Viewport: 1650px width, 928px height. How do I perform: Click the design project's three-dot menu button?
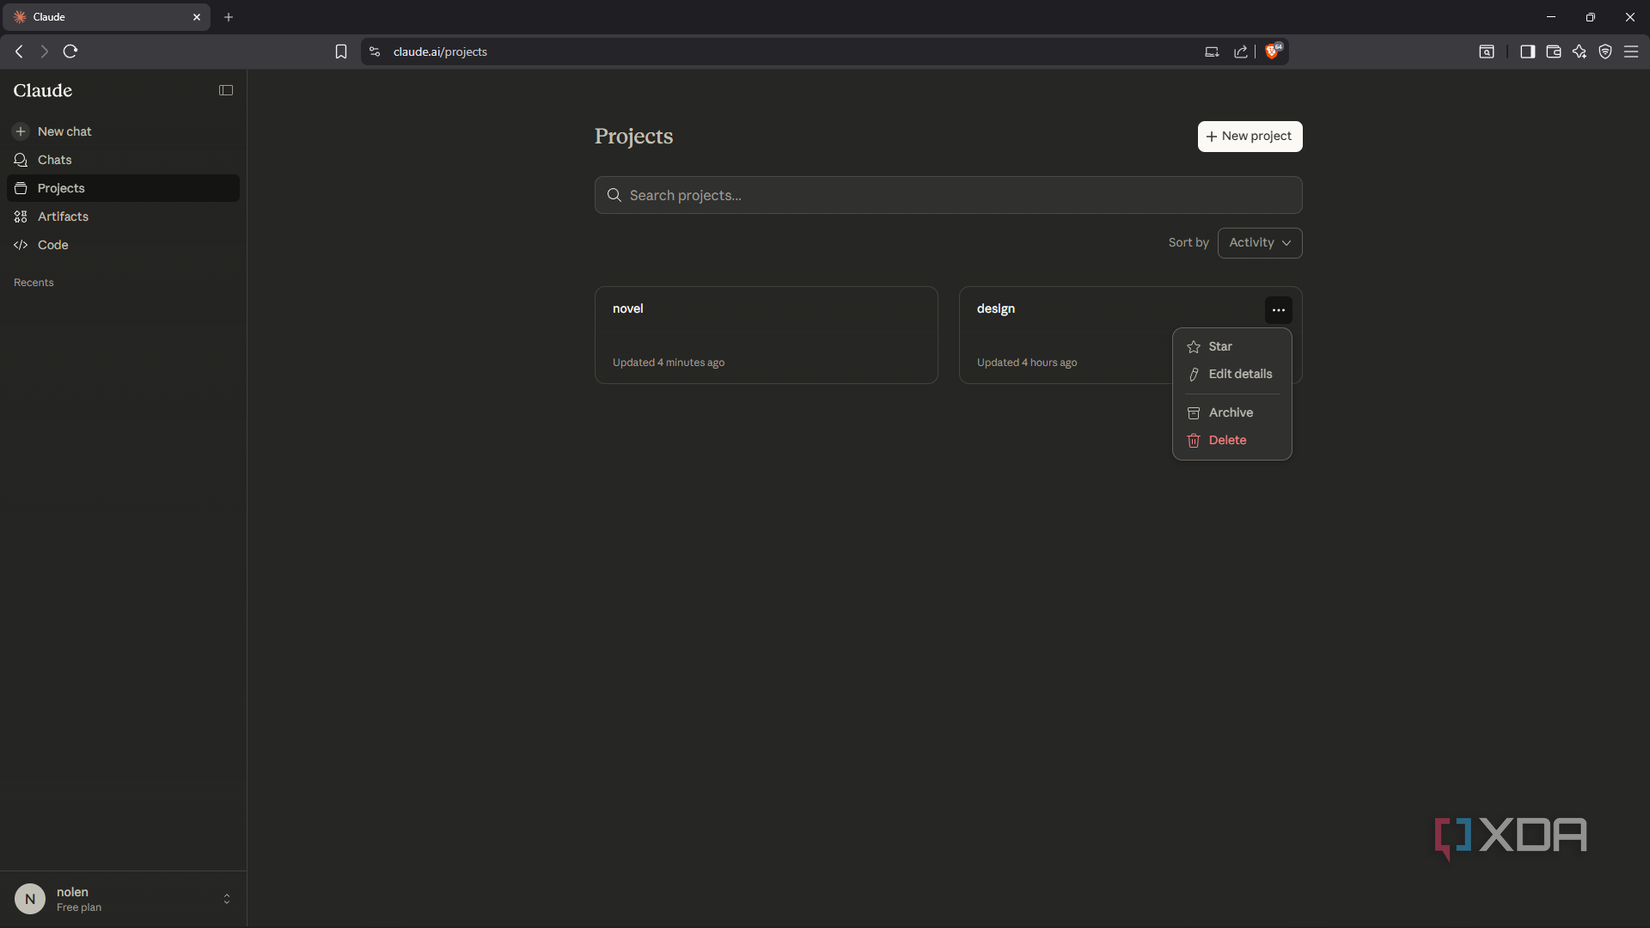[1278, 310]
